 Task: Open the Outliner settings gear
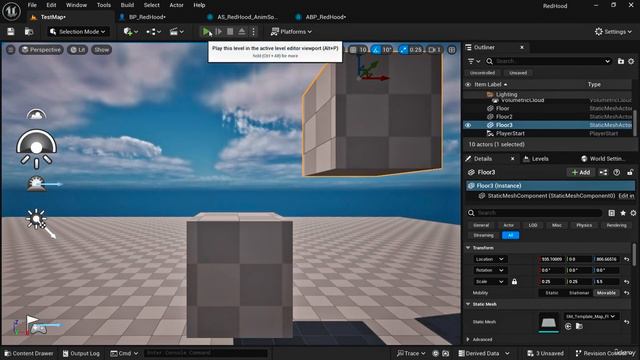point(631,61)
